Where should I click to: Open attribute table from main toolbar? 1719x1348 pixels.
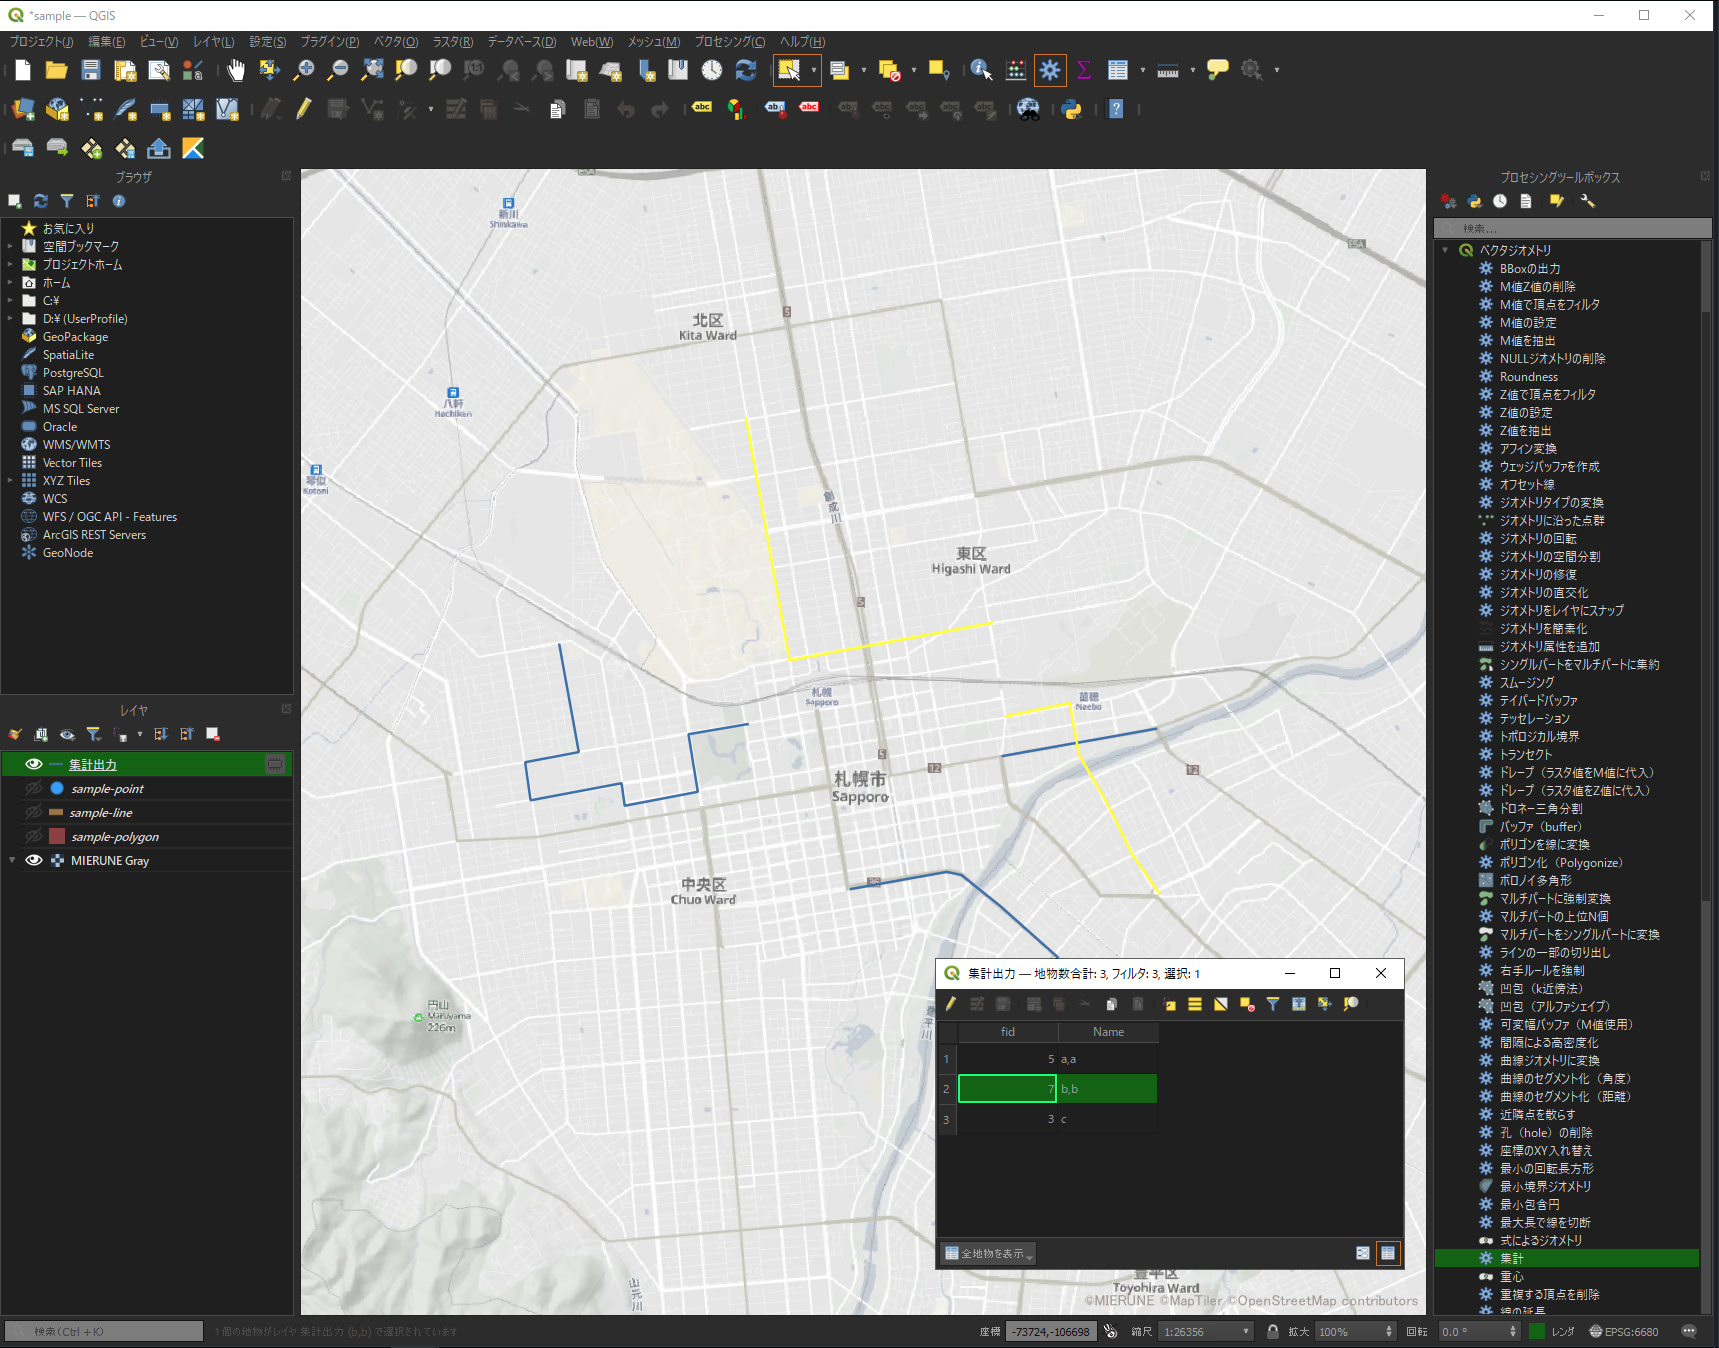tap(1118, 70)
